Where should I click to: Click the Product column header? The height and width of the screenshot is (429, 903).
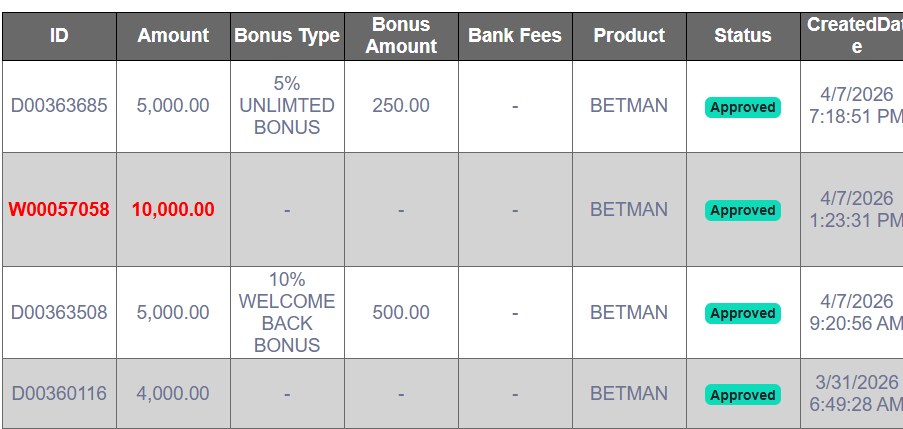(x=629, y=36)
